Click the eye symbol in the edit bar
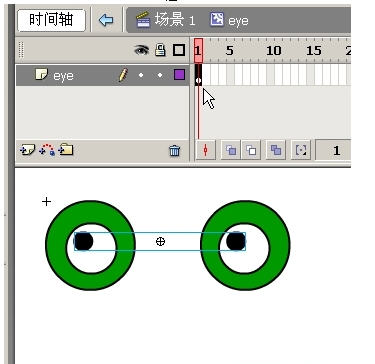The width and height of the screenshot is (375, 364). [x=229, y=20]
